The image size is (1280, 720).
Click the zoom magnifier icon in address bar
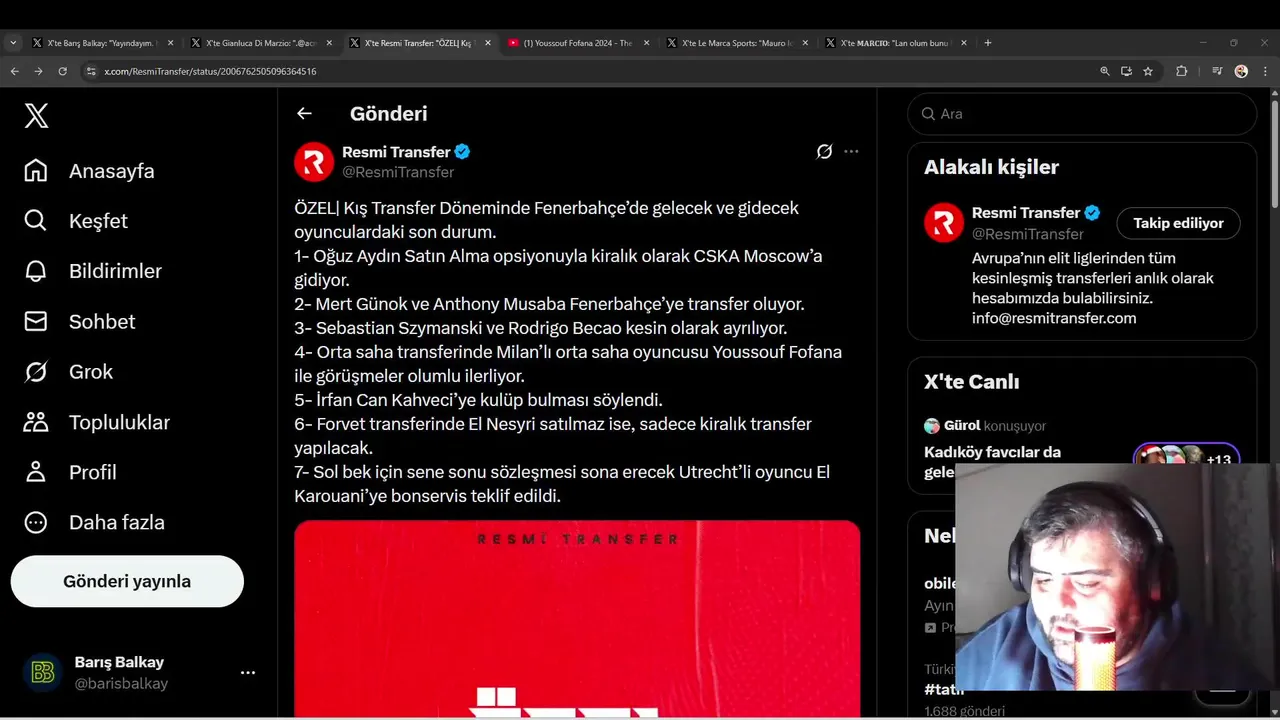(1104, 71)
